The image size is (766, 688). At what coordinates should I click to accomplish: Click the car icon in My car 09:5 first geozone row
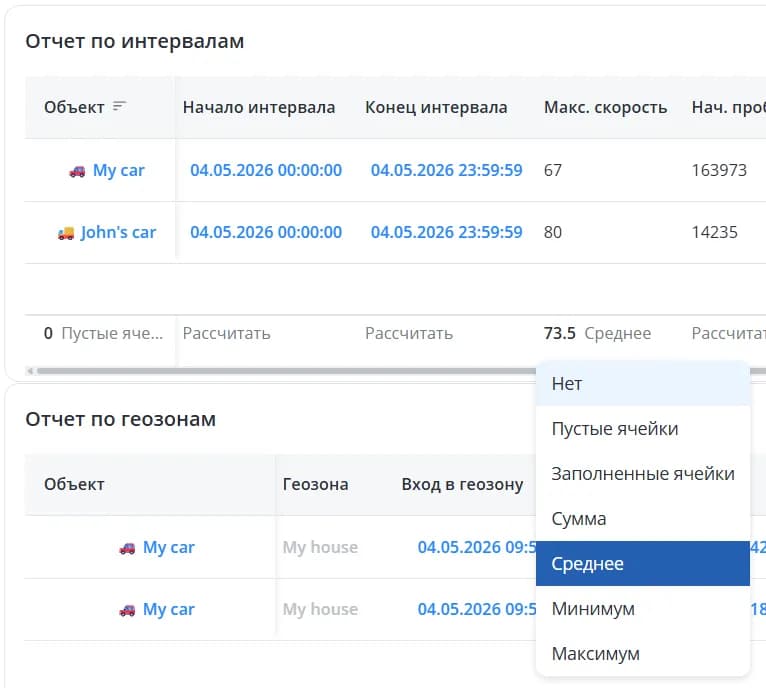(127, 548)
